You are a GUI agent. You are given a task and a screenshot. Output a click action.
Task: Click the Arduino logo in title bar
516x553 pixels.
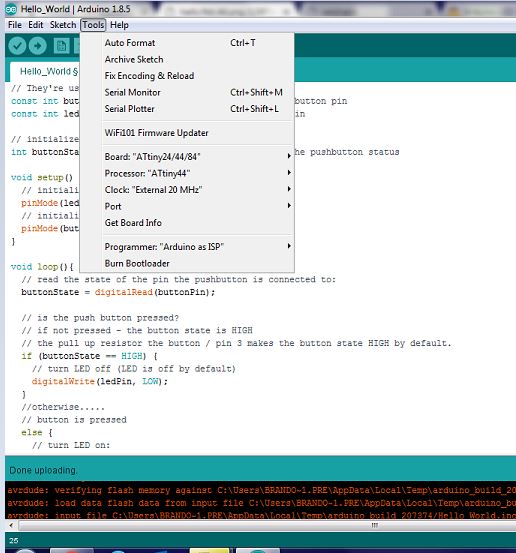pyautogui.click(x=11, y=9)
